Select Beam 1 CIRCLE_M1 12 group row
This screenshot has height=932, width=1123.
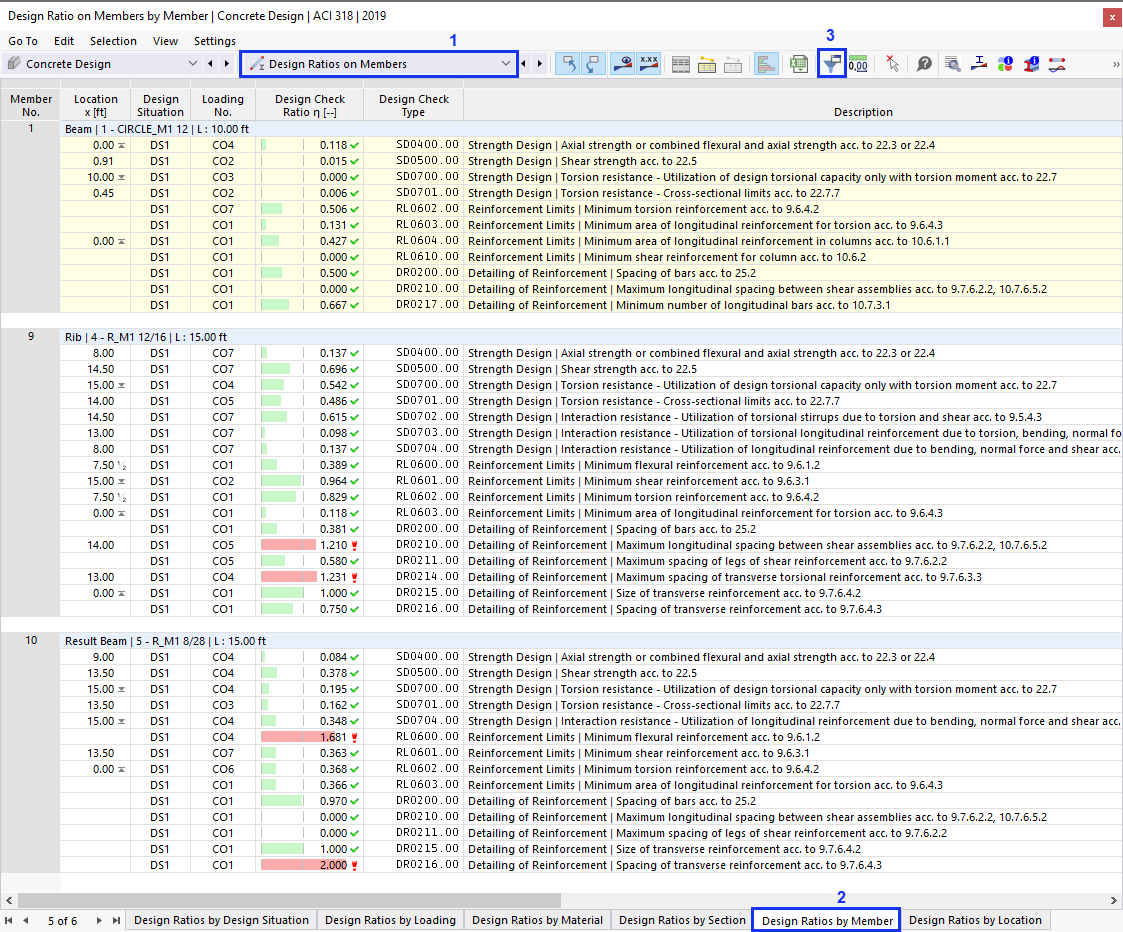pyautogui.click(x=591, y=129)
